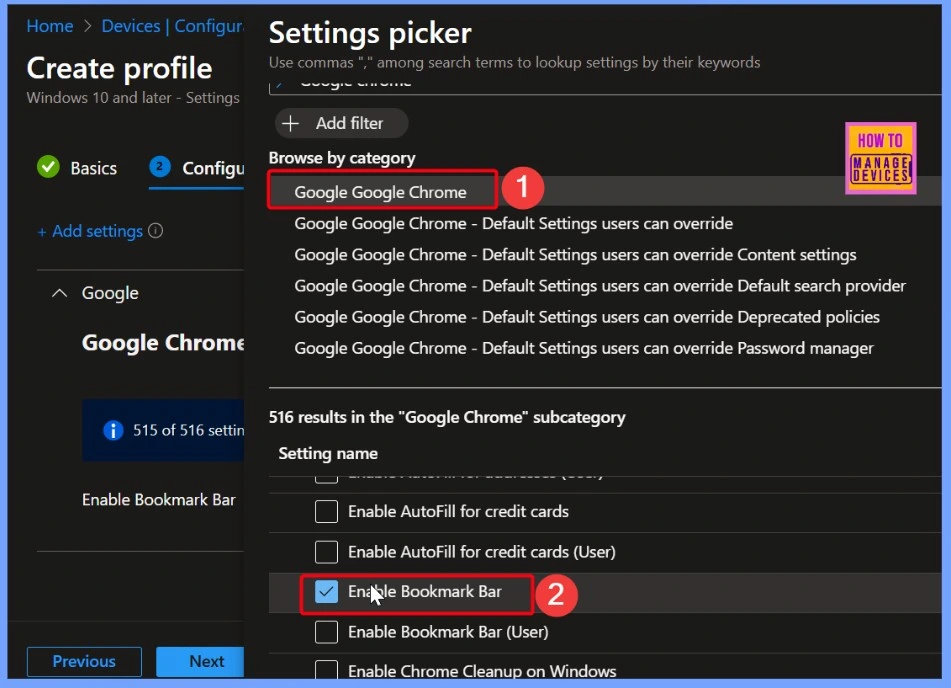Viewport: 951px width, 688px height.
Task: Click the Add settings link
Action: pyautogui.click(x=90, y=231)
